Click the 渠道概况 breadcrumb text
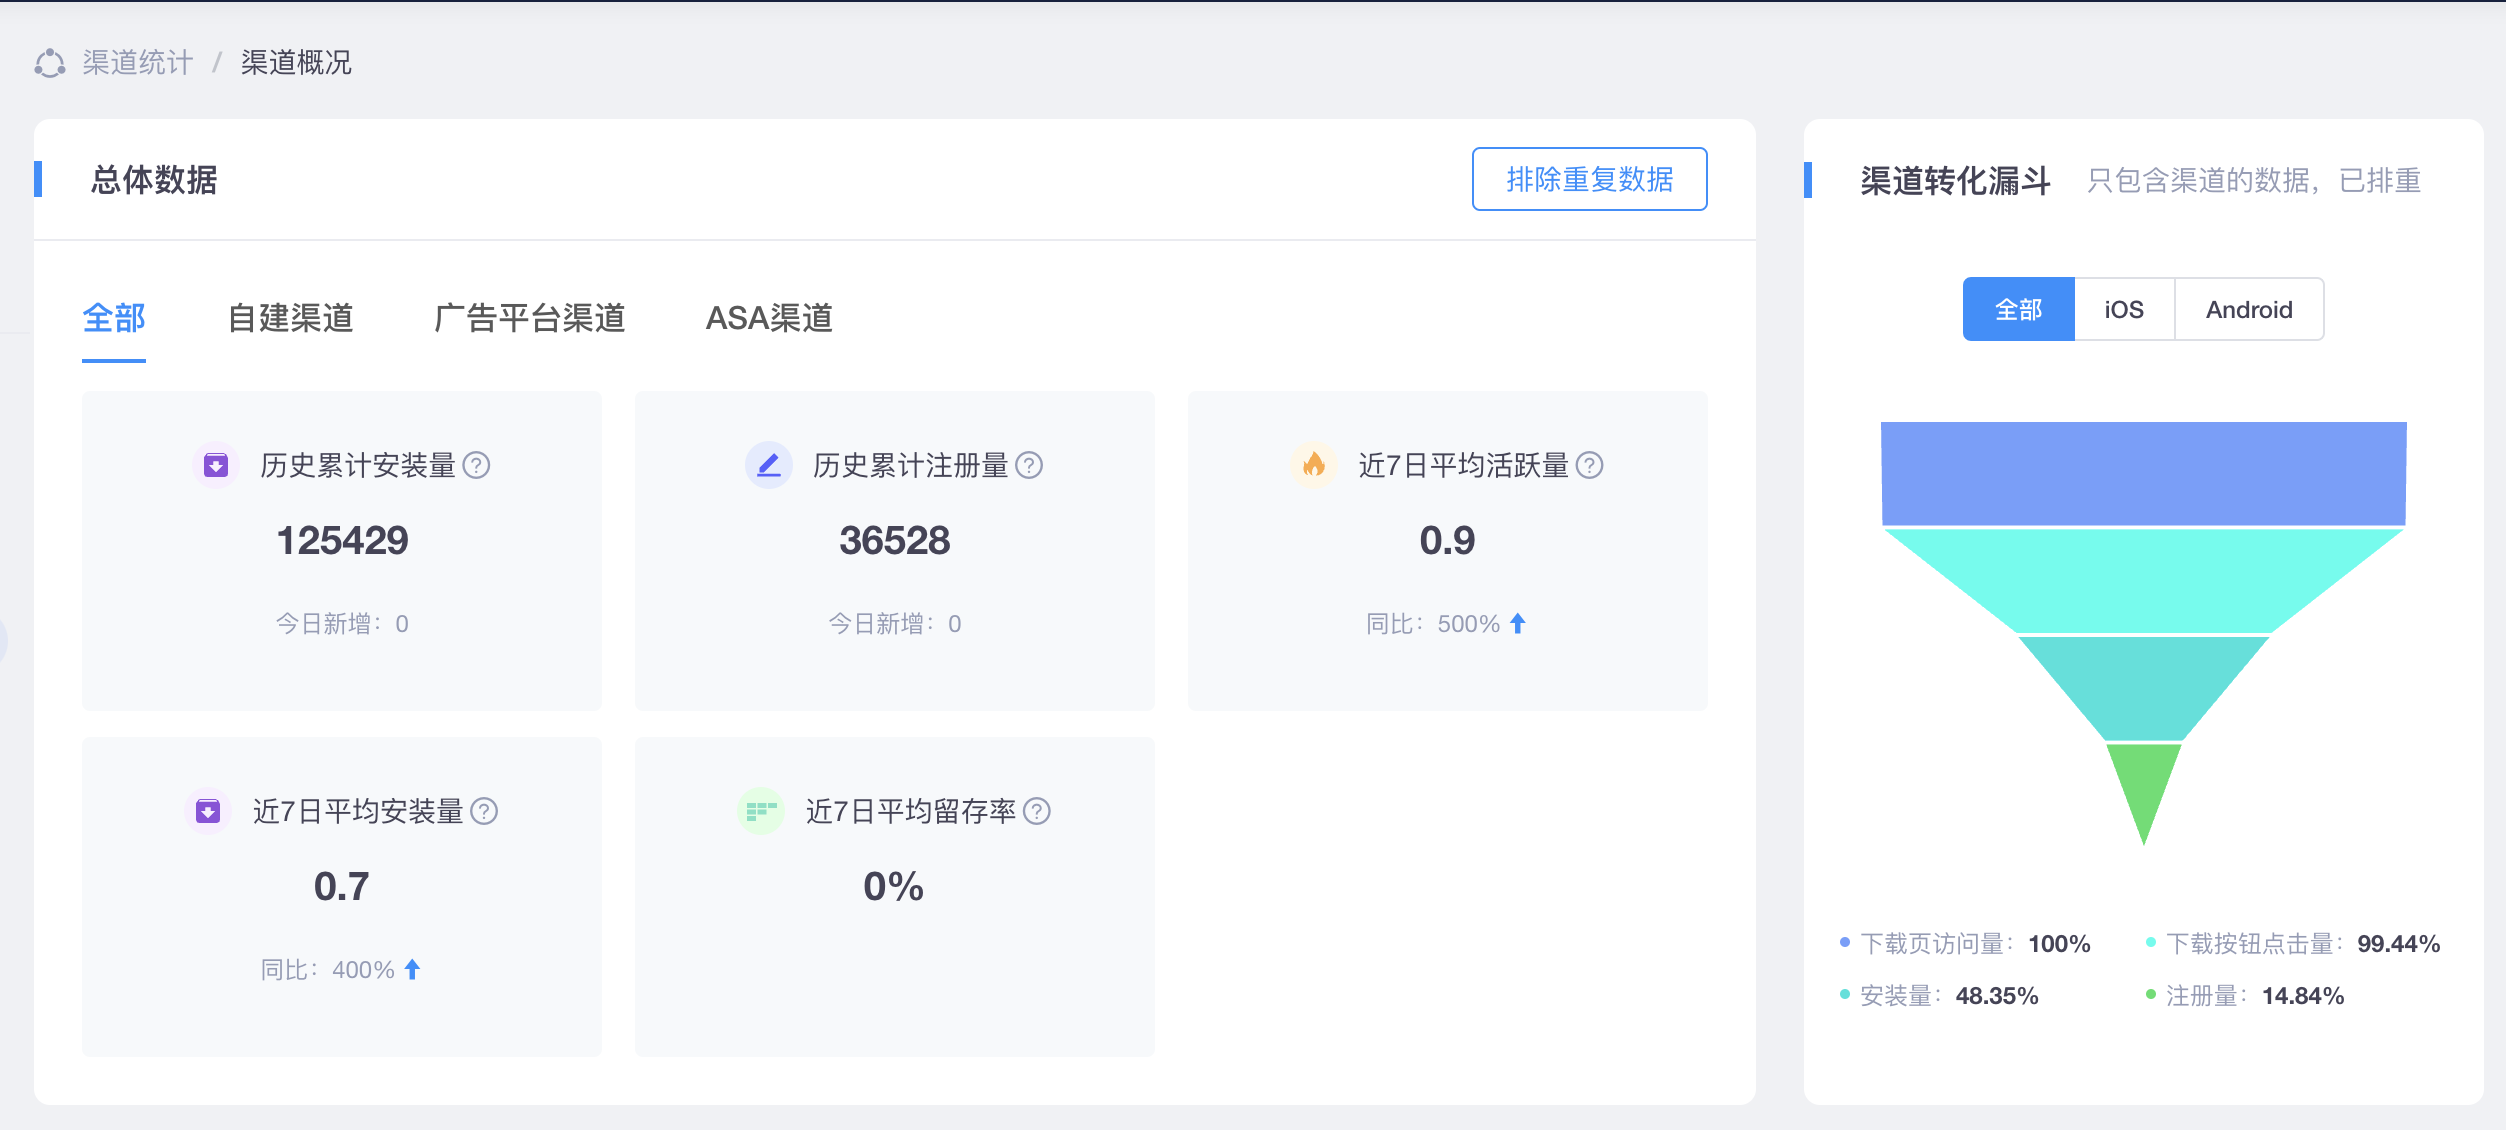 [x=296, y=63]
